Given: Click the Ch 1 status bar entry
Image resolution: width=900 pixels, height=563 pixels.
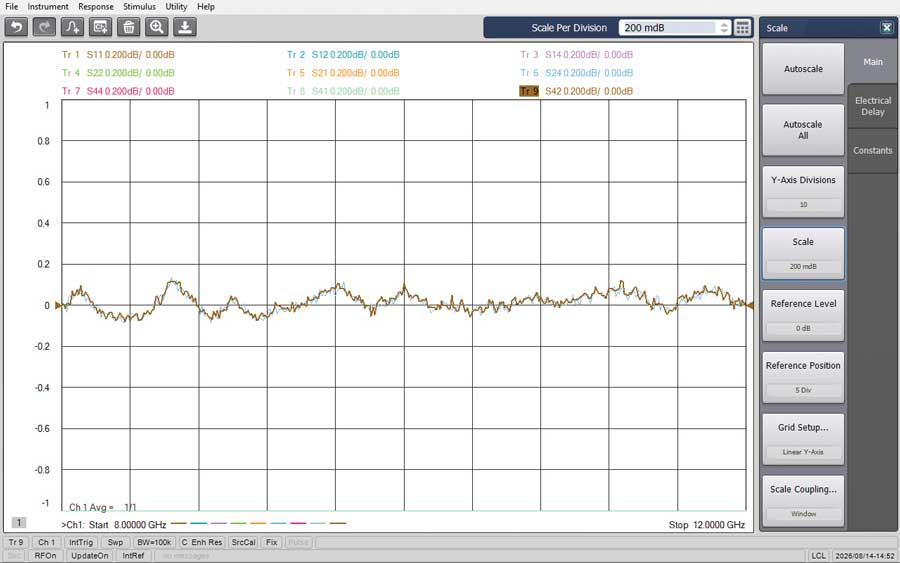Looking at the screenshot, I should click(46, 542).
